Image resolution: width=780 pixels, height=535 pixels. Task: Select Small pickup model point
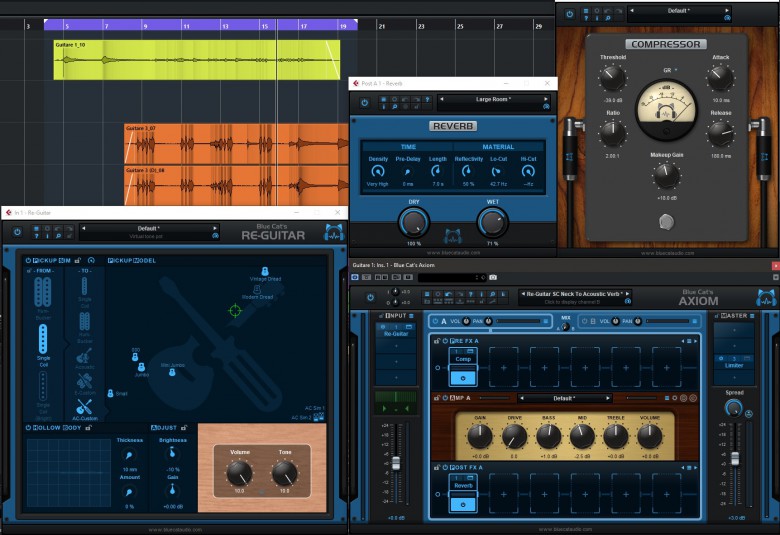click(110, 393)
